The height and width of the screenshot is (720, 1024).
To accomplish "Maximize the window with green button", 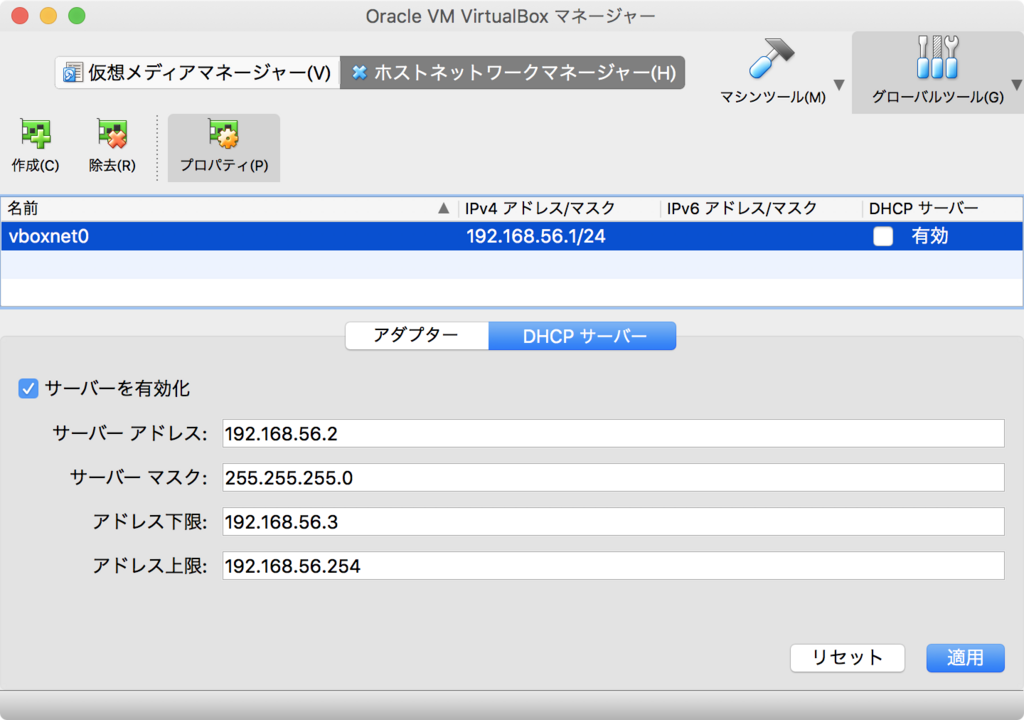I will (x=77, y=16).
